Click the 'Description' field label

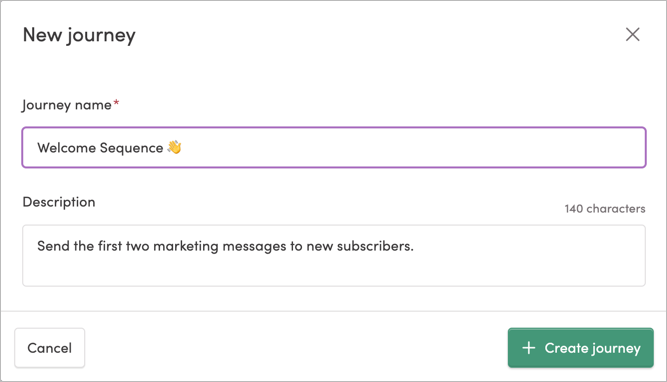click(x=59, y=202)
